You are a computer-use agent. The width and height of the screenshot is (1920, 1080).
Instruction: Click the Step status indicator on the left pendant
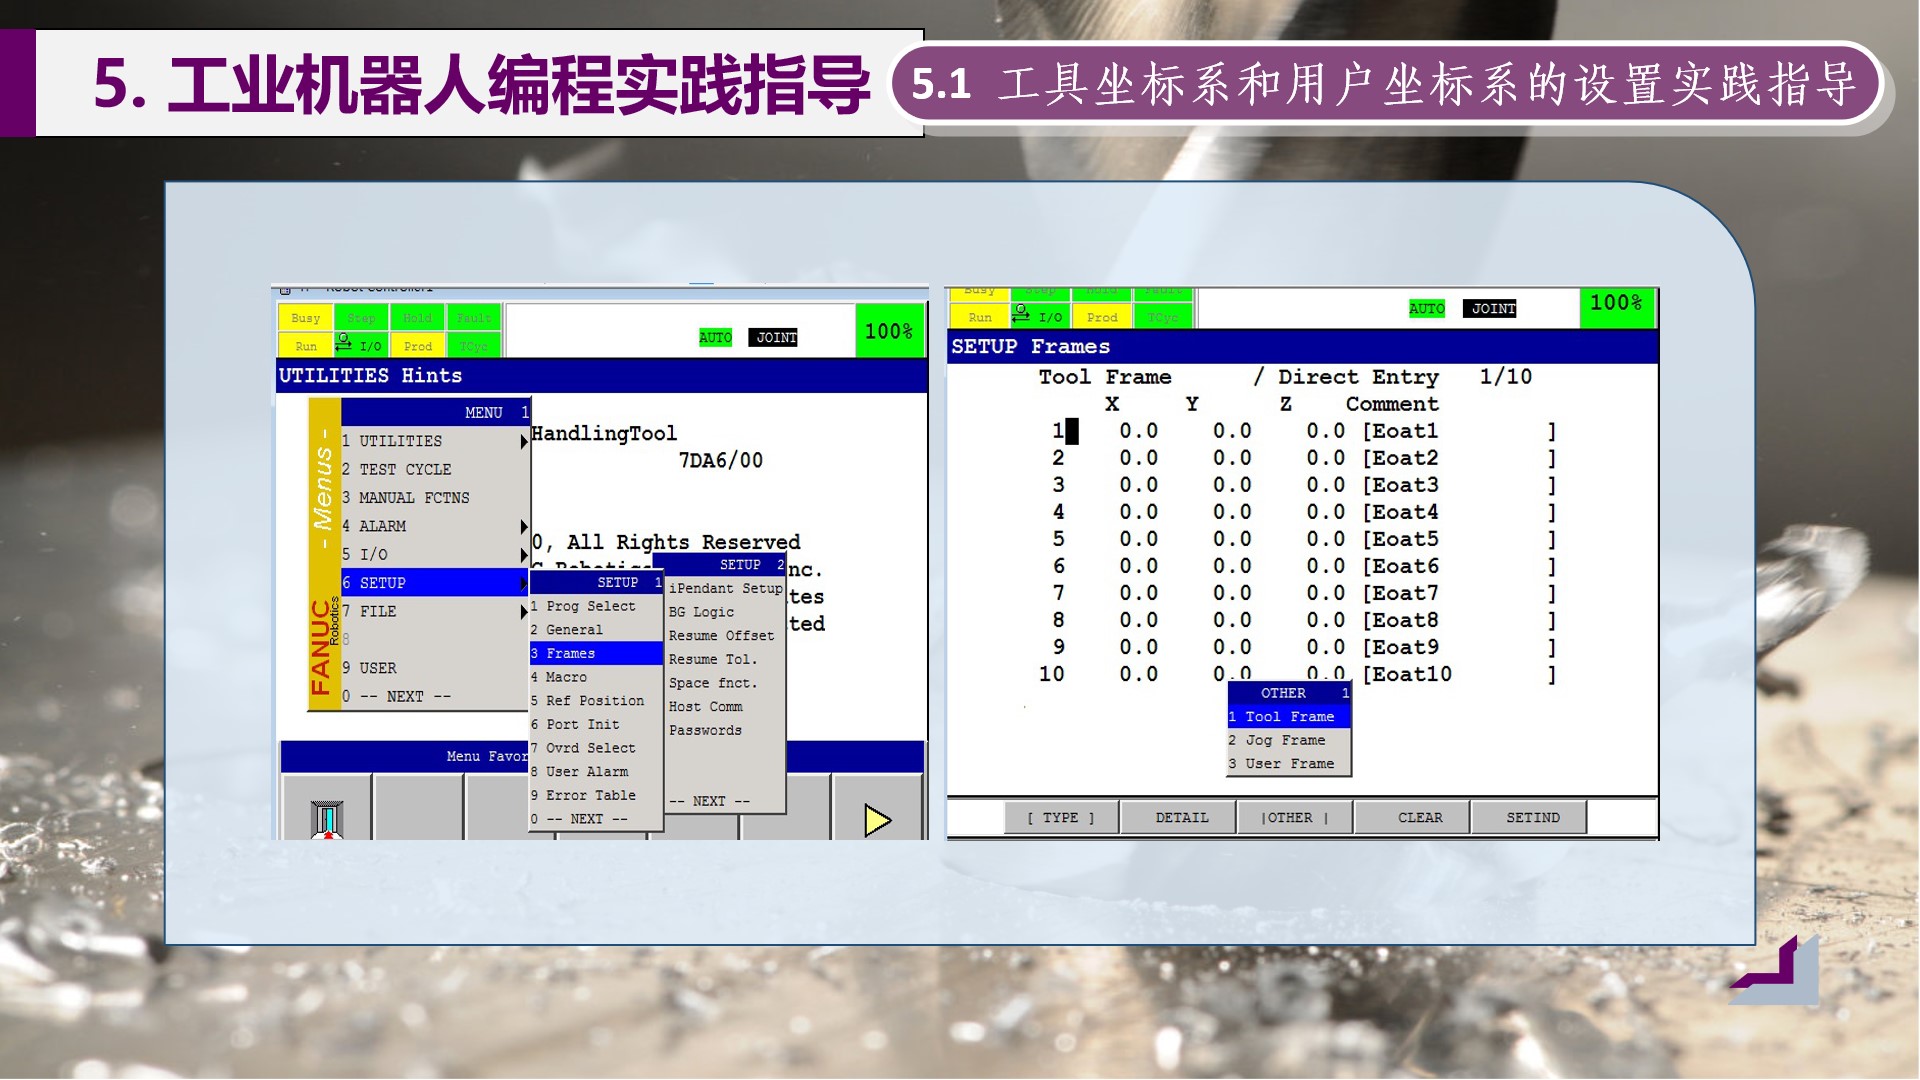point(361,318)
